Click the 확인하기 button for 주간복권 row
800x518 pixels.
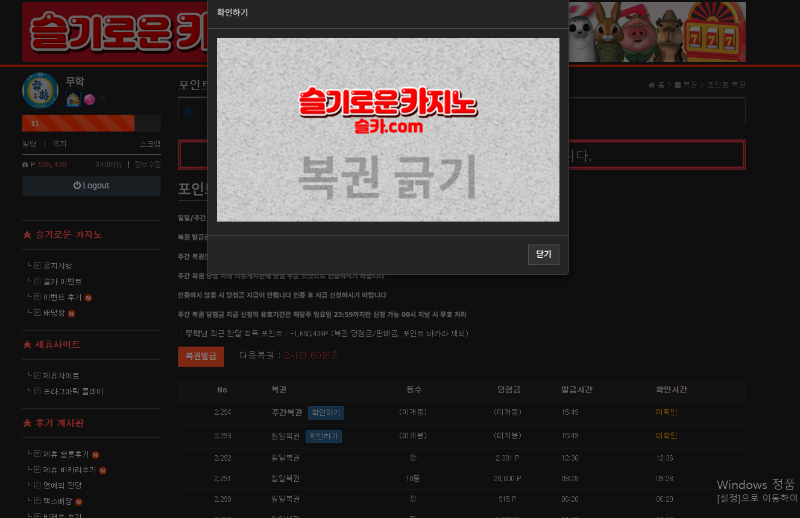tap(324, 412)
